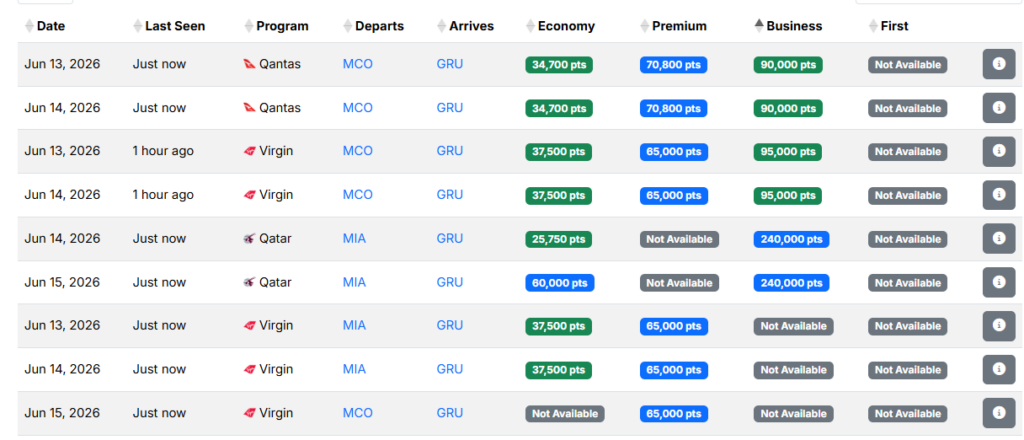The image size is (1024, 440).
Task: Select 60,000 pts Economy badge for Qatar
Action: (x=560, y=283)
